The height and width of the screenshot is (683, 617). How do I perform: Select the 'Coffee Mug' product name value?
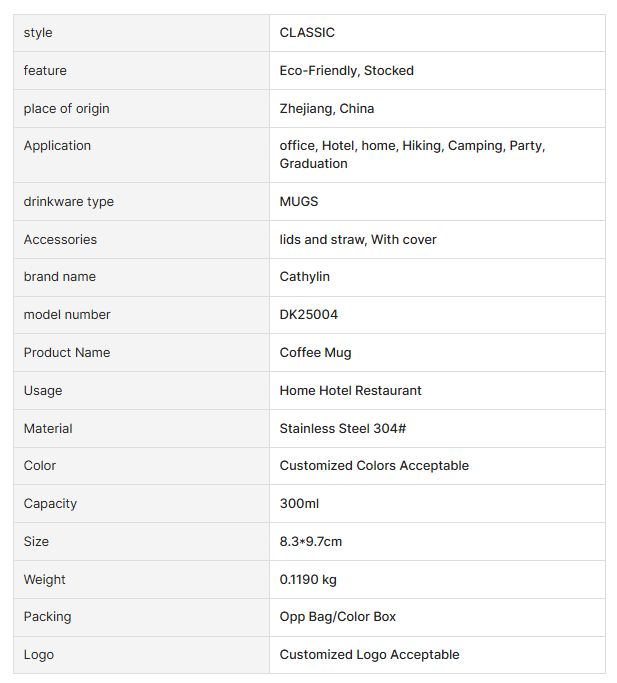[x=315, y=353]
